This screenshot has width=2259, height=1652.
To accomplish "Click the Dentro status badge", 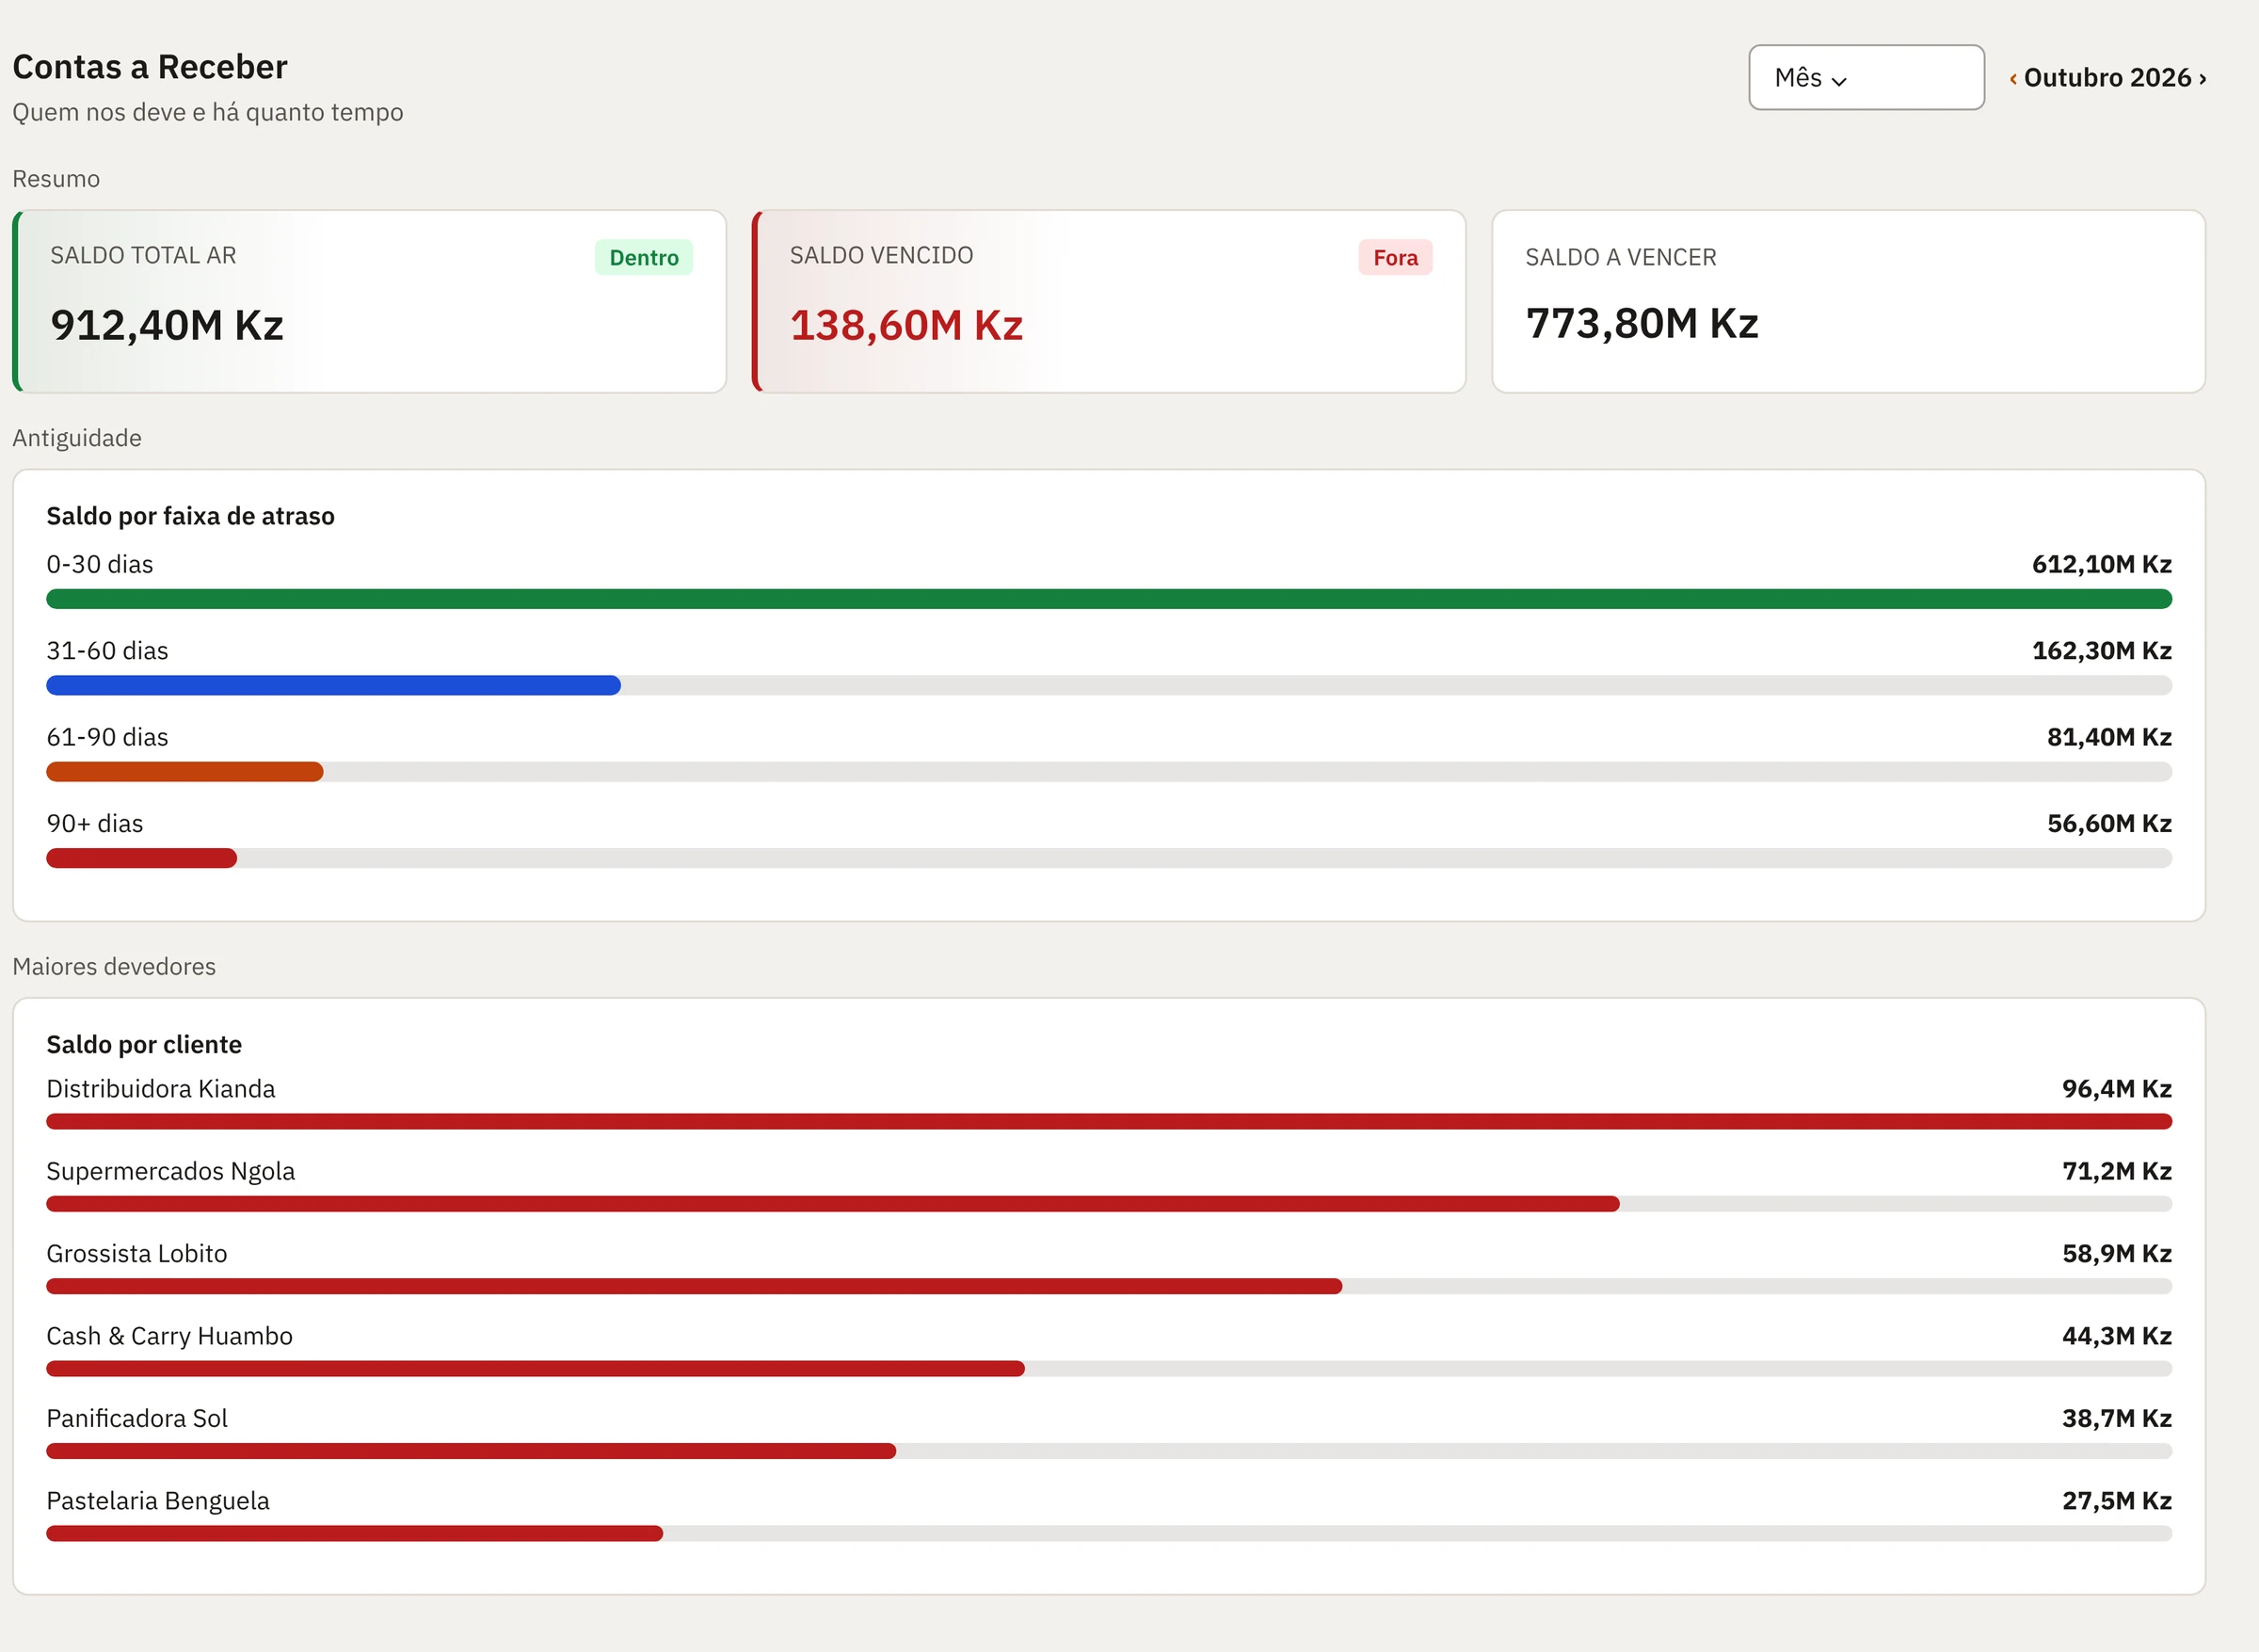I will click(x=644, y=257).
